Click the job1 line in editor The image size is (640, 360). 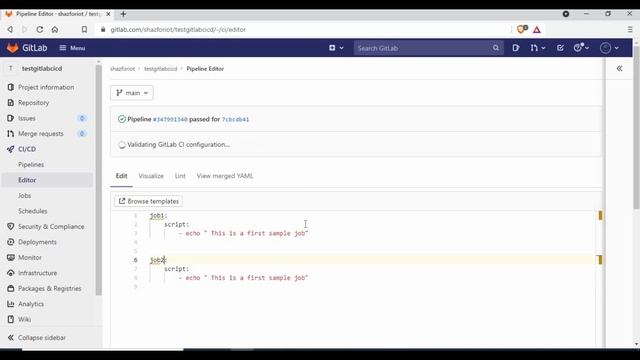tap(158, 216)
